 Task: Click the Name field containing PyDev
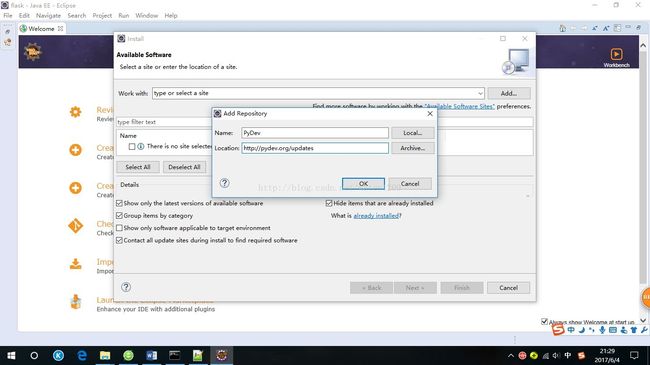[315, 133]
